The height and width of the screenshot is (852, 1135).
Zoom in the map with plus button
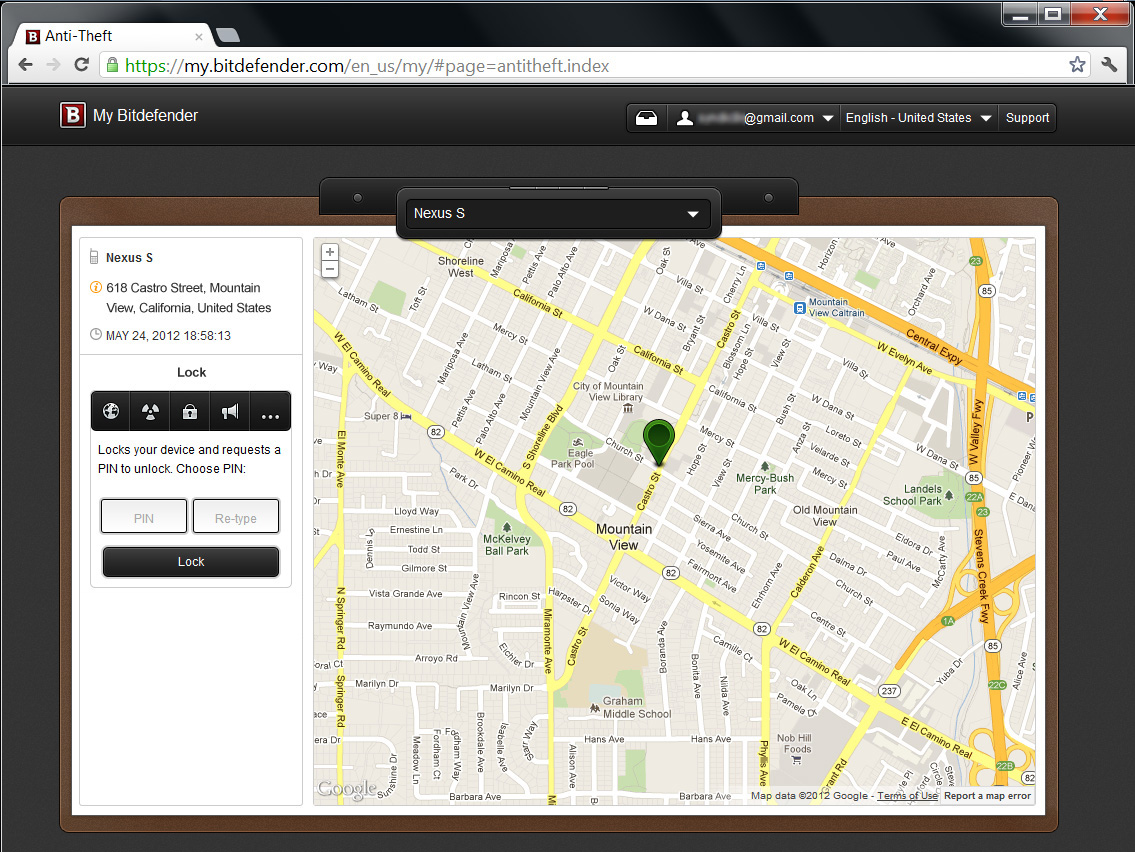330,252
